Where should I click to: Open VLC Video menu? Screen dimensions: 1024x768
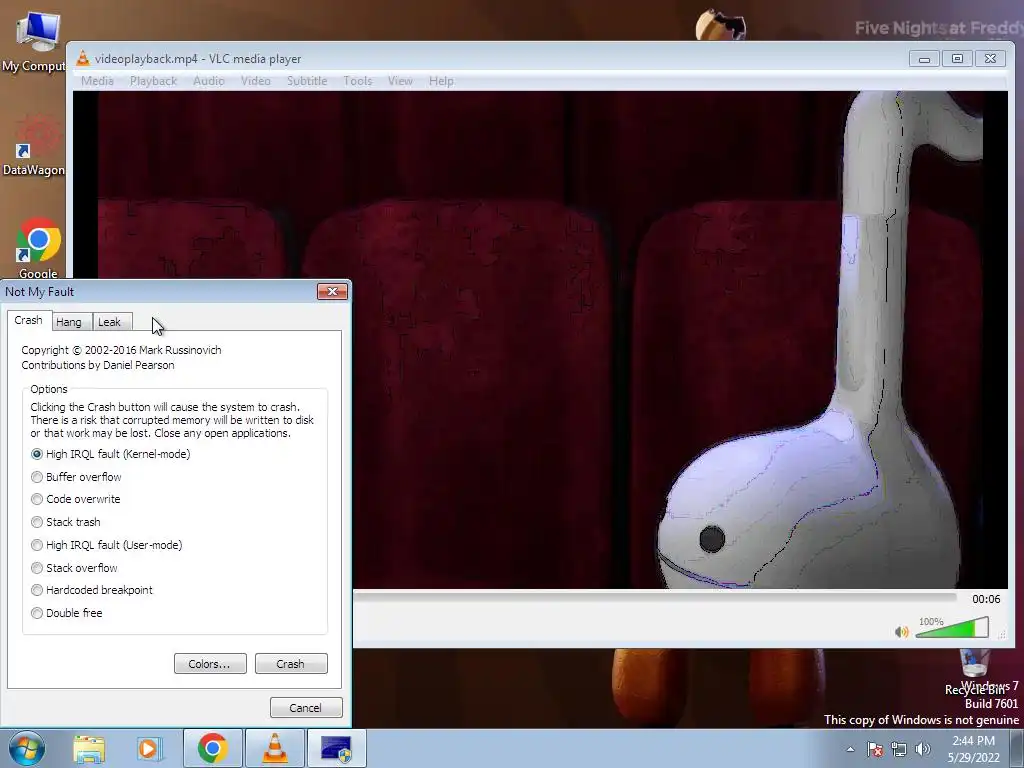(255, 81)
